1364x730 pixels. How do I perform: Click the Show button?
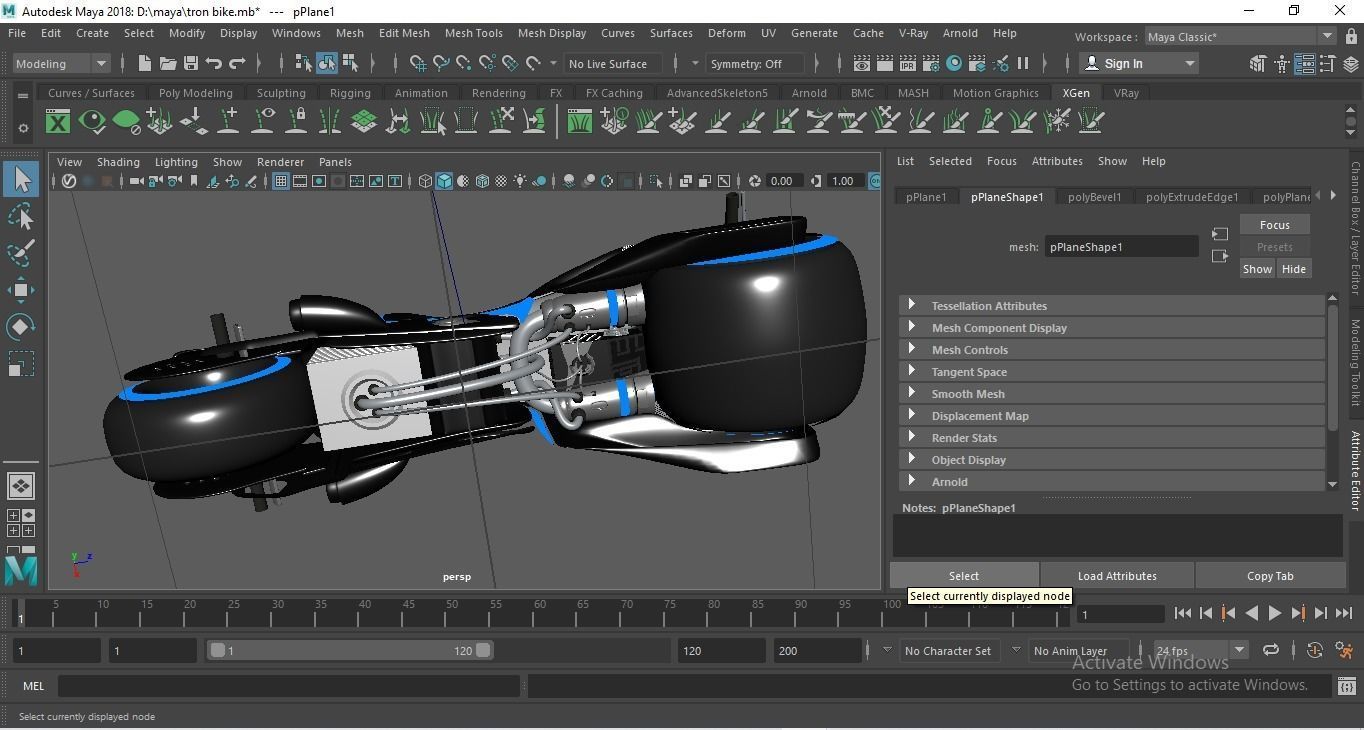tap(1257, 269)
